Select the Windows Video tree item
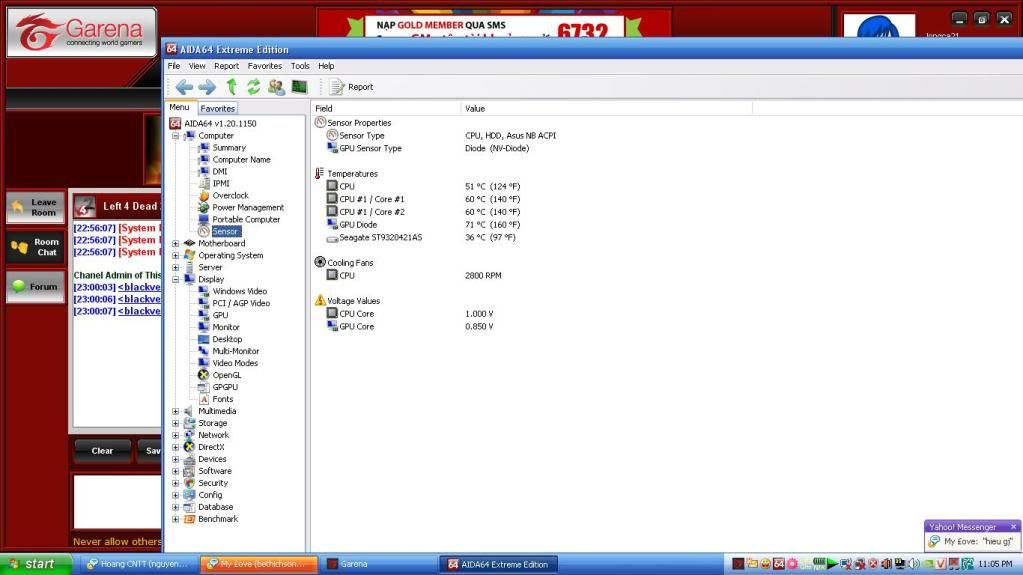The image size is (1023, 575). click(x=239, y=291)
